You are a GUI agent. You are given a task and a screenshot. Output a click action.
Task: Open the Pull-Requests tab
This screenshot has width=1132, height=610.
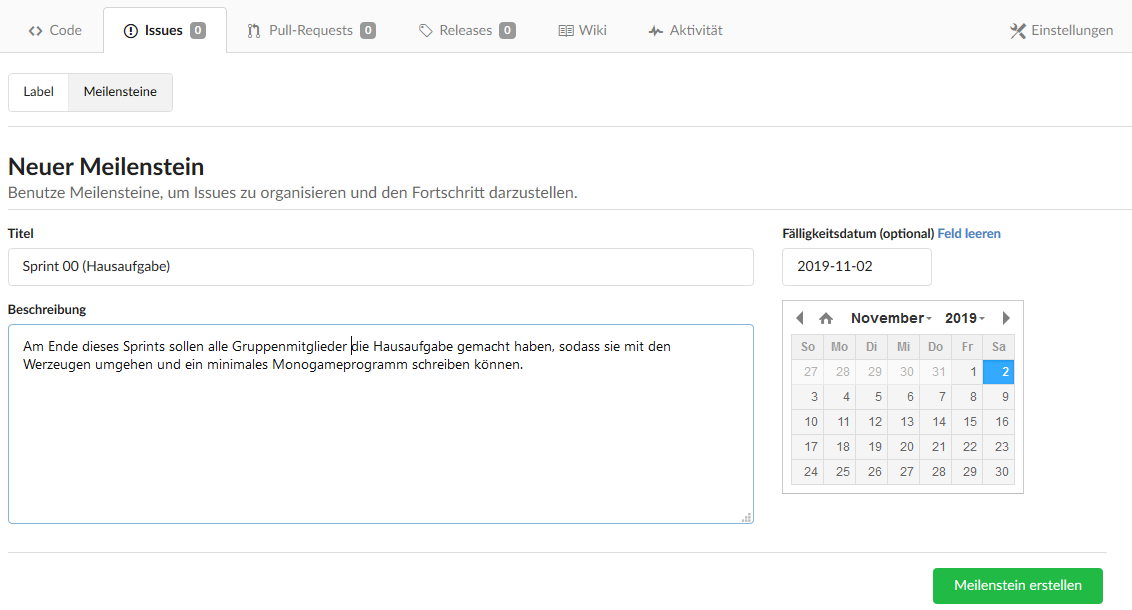pos(311,30)
